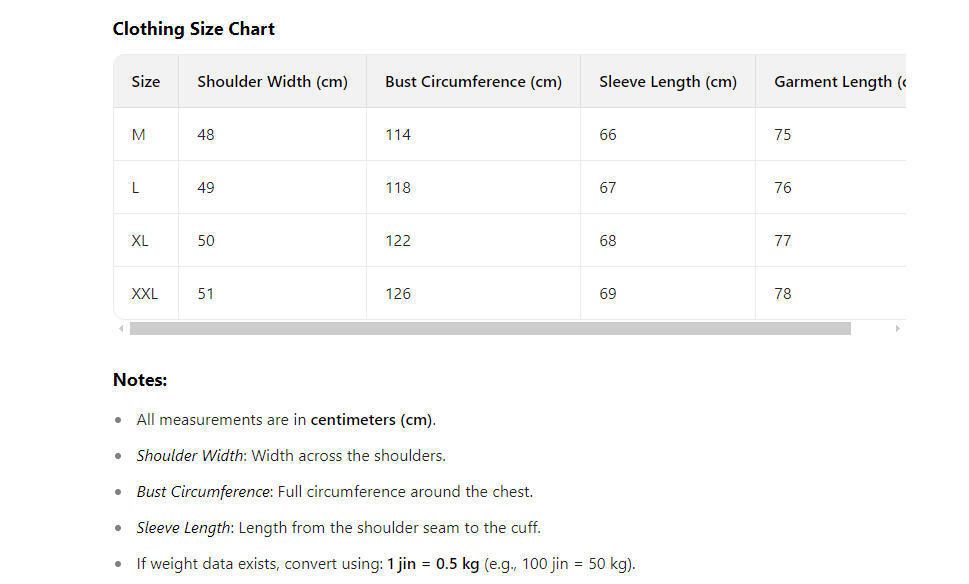
Task: Click the table's left scroll arrow
Action: coord(121,328)
